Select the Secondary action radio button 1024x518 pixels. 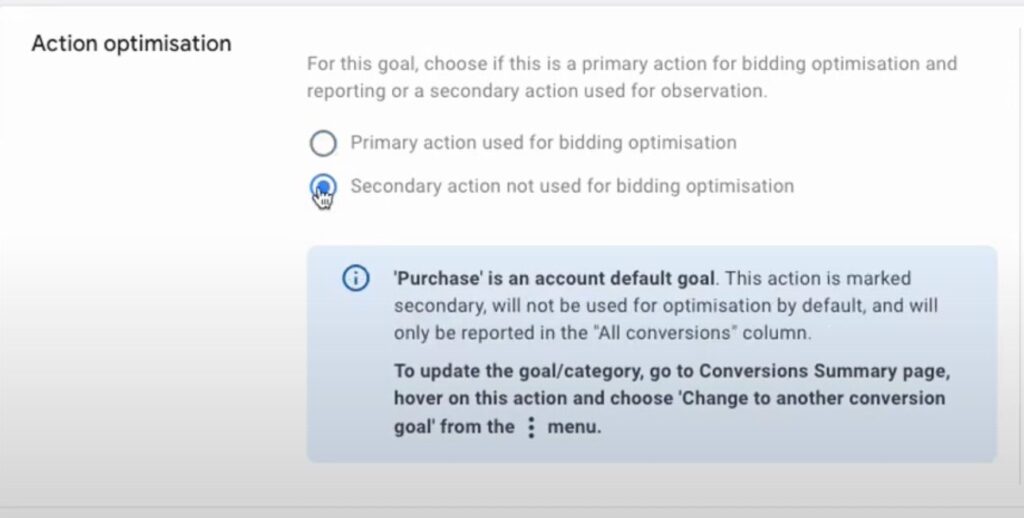[x=323, y=187]
